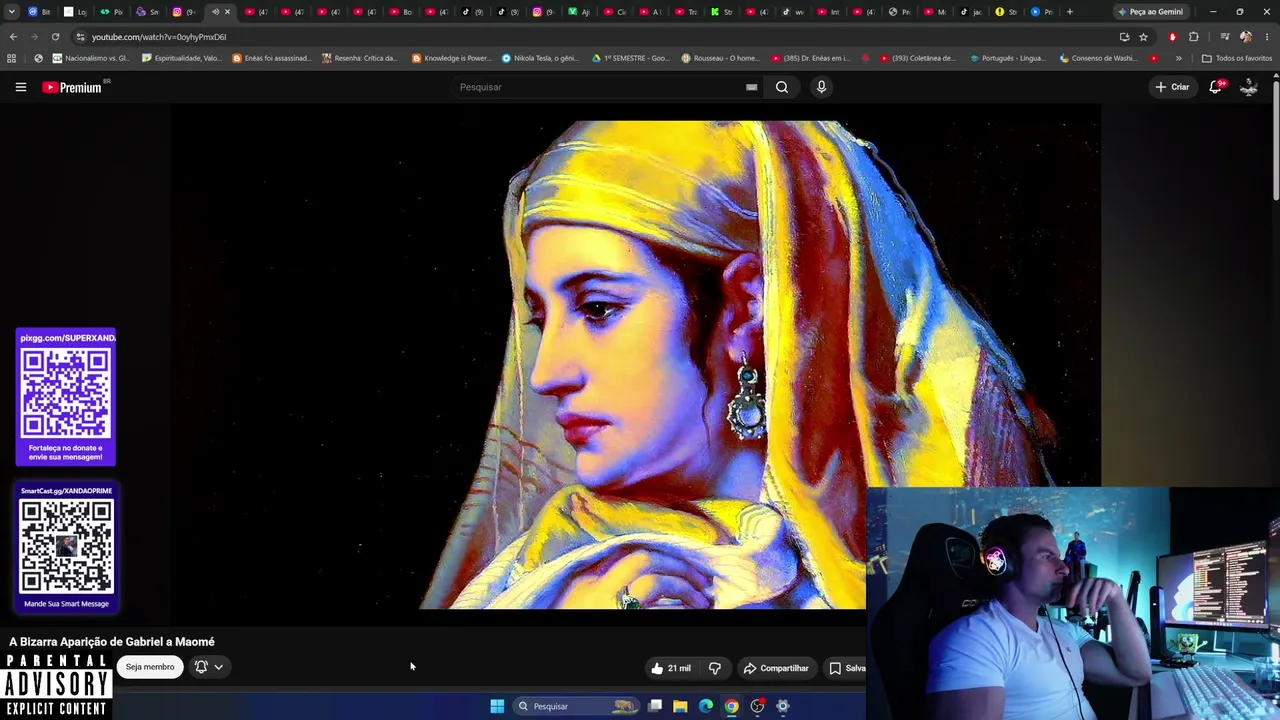Viewport: 1280px width, 720px height.
Task: Click the Criar create button
Action: point(1172,87)
